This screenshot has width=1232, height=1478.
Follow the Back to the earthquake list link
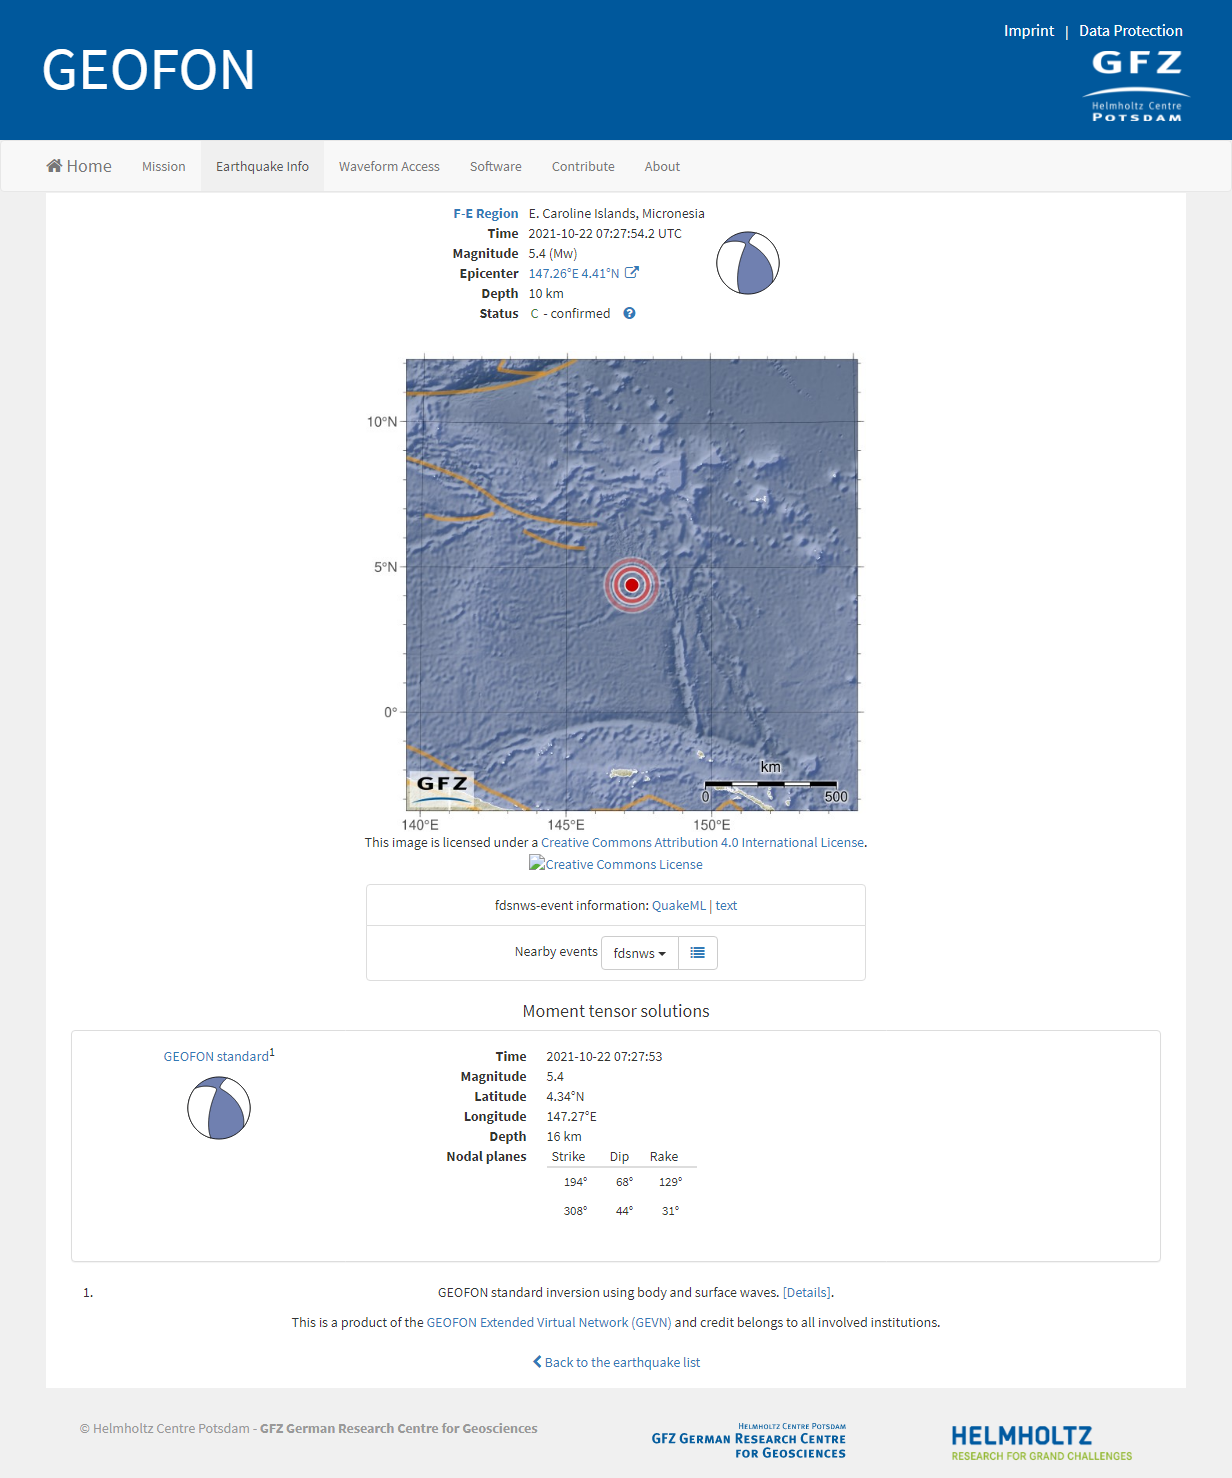coord(616,1362)
